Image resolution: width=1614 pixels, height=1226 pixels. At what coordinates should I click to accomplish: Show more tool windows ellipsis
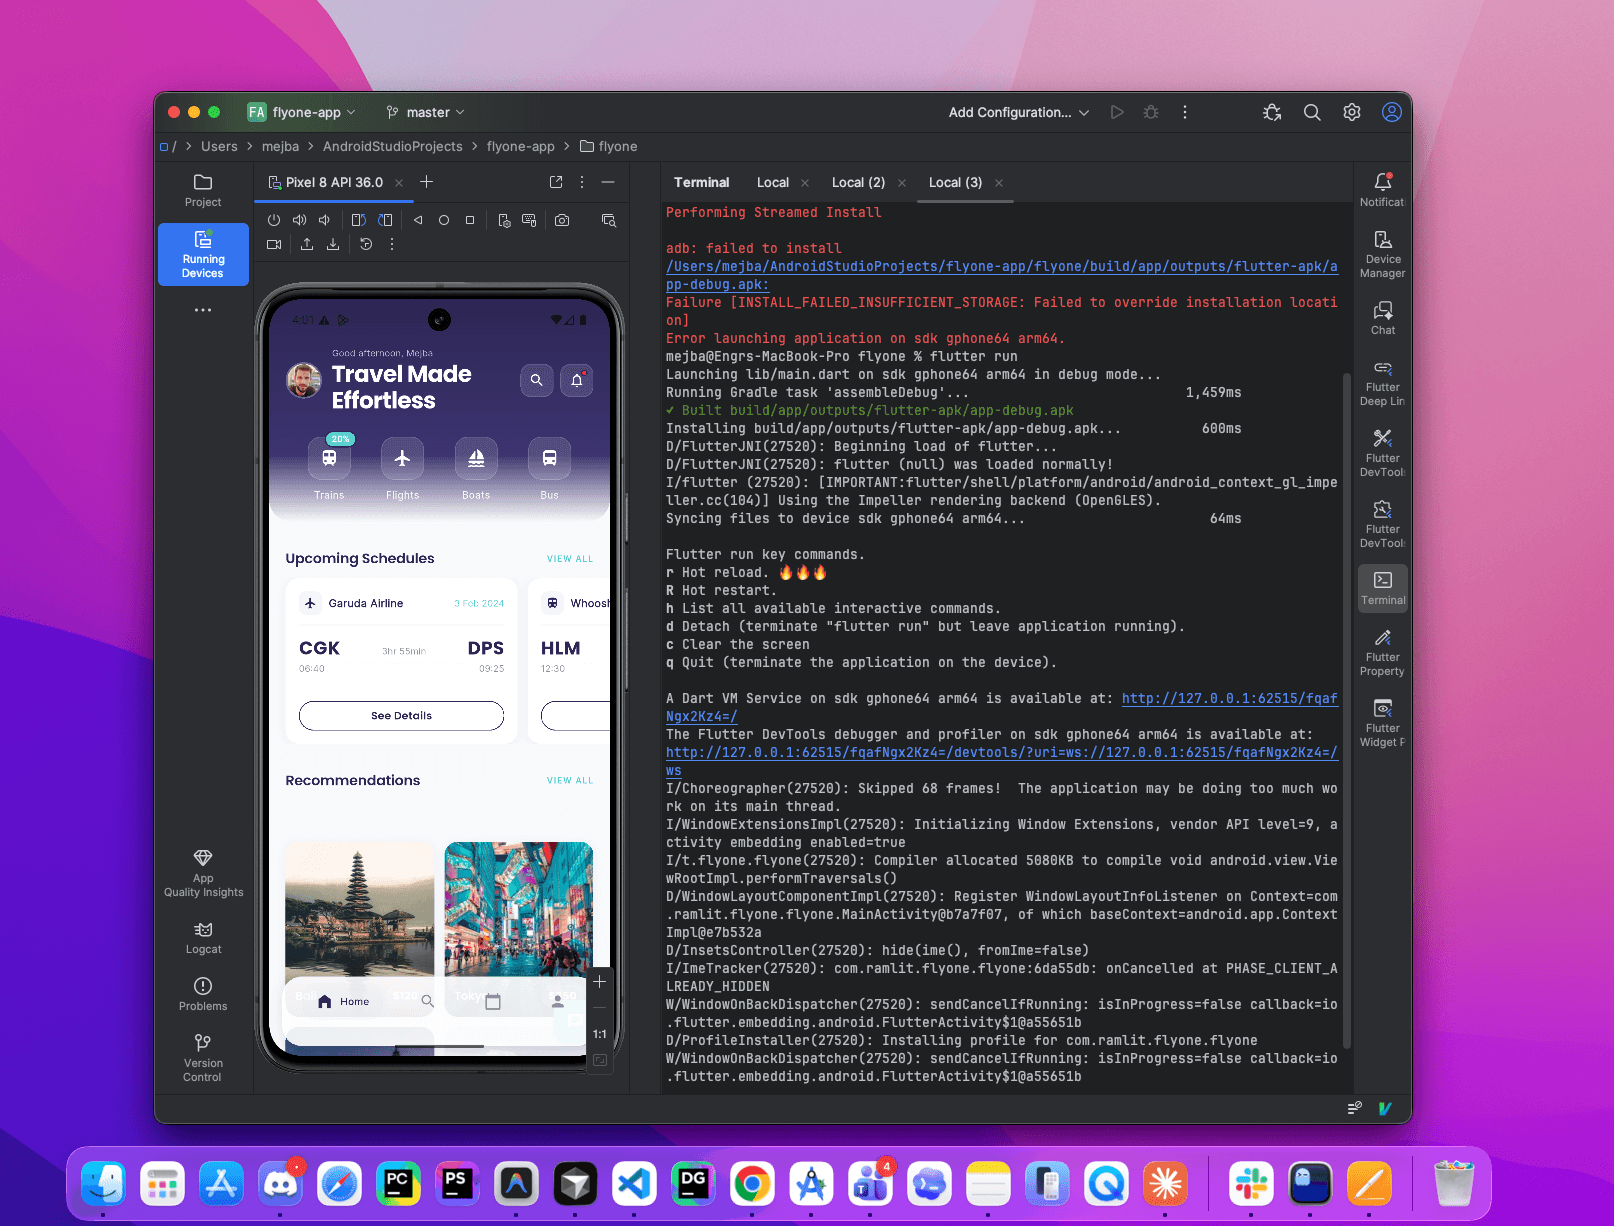click(203, 310)
